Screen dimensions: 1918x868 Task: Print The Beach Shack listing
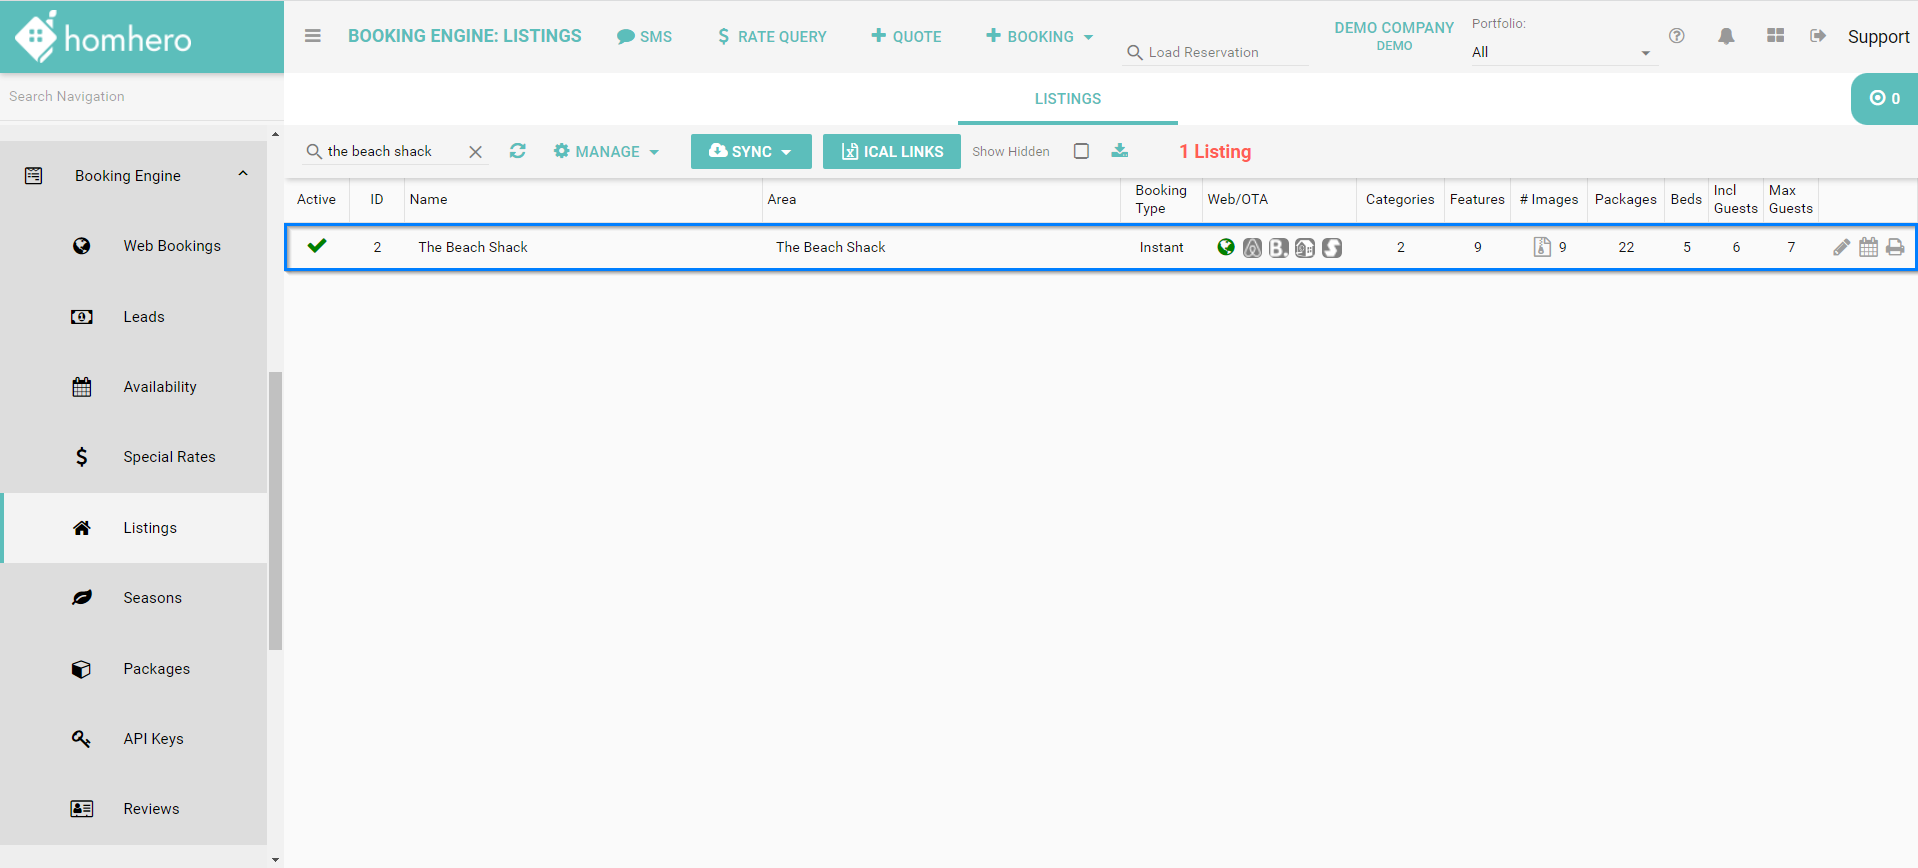[1895, 247]
